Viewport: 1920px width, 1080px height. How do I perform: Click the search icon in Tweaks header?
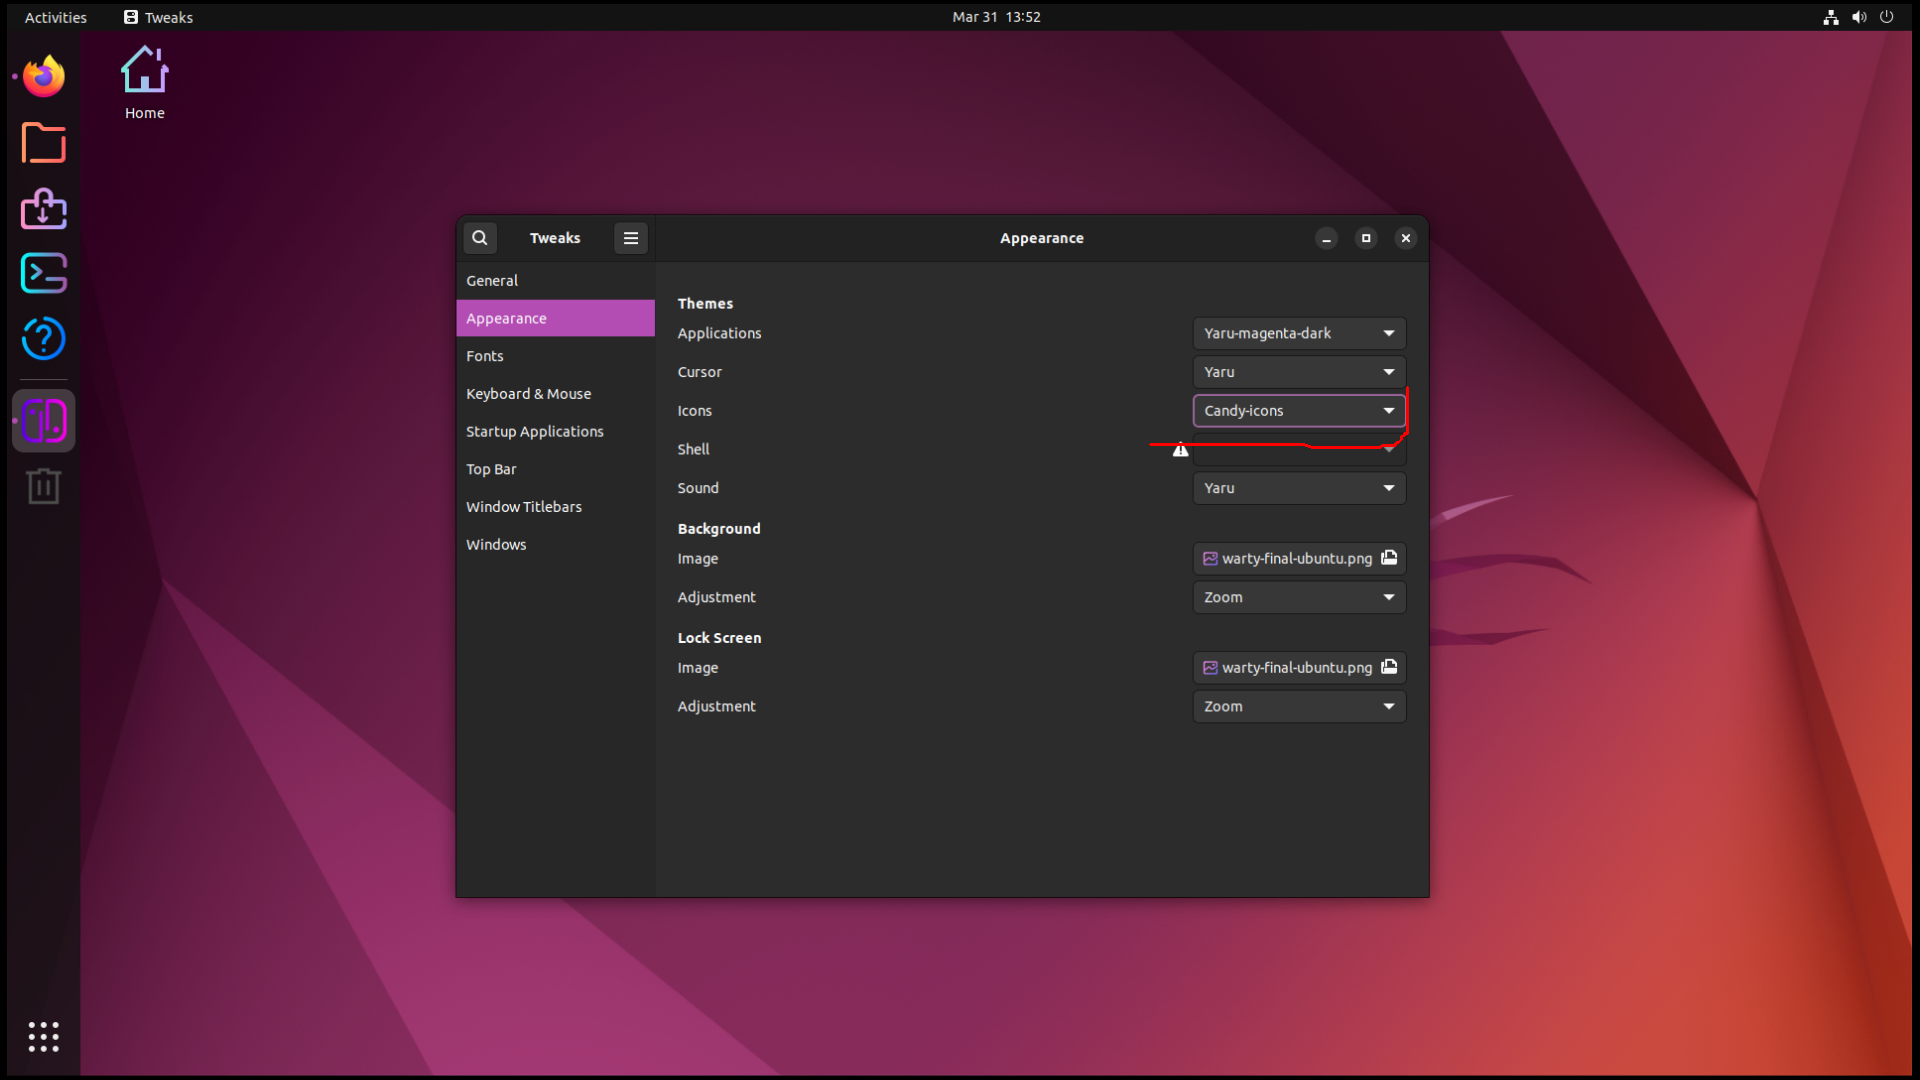pos(480,238)
